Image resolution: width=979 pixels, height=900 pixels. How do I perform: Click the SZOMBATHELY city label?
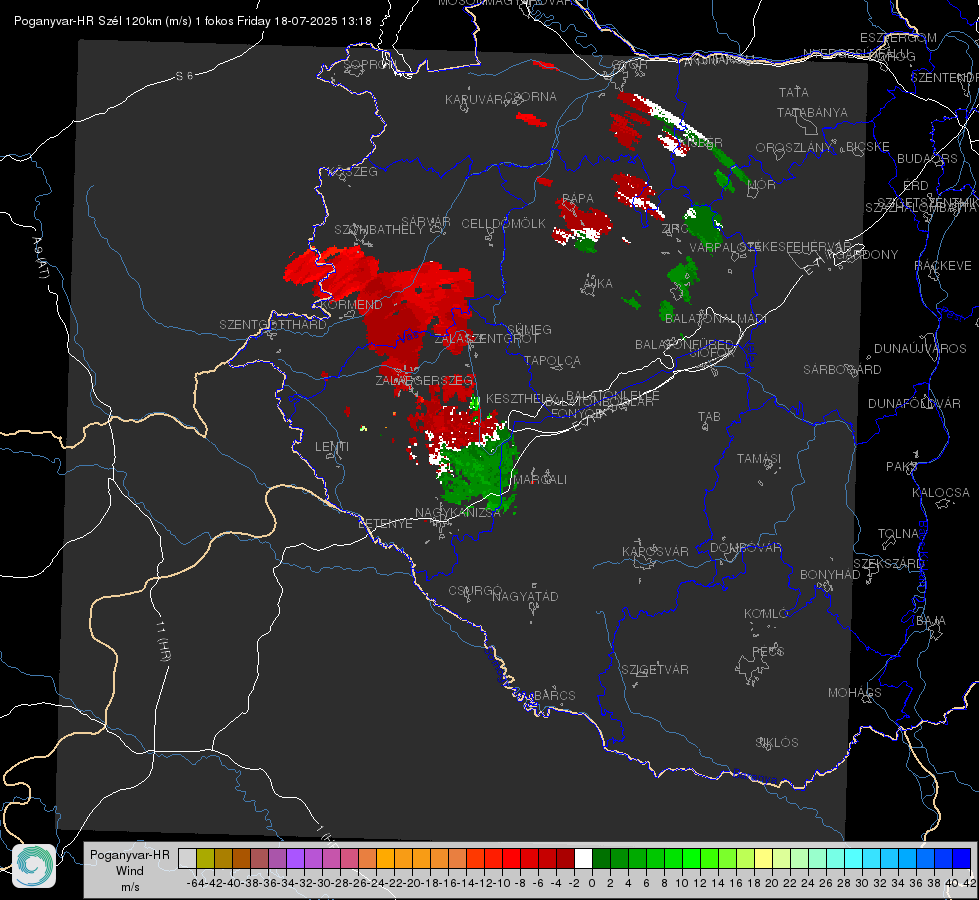tap(379, 230)
